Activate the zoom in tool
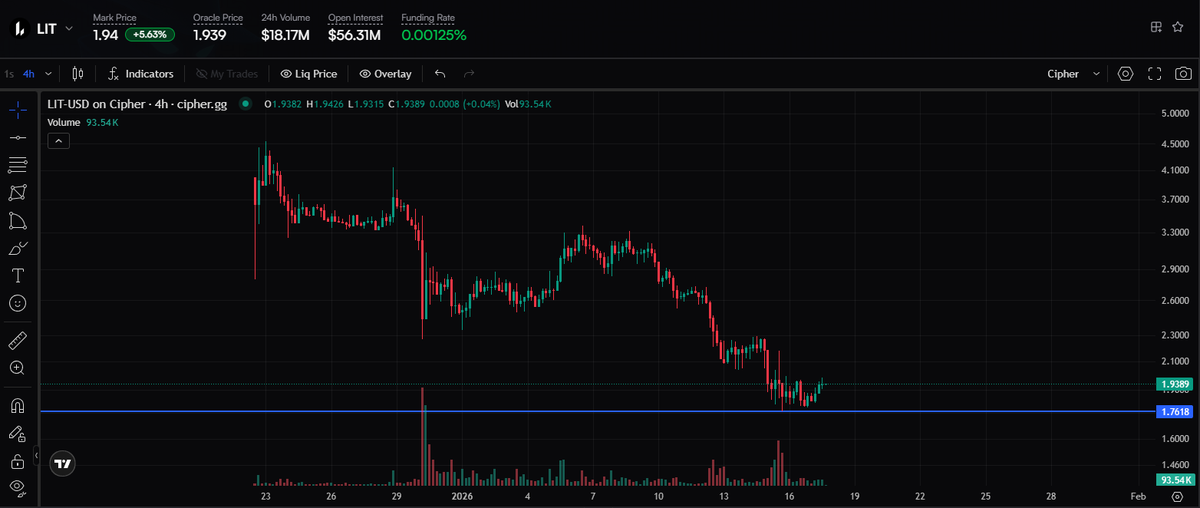The height and width of the screenshot is (508, 1200). click(17, 368)
